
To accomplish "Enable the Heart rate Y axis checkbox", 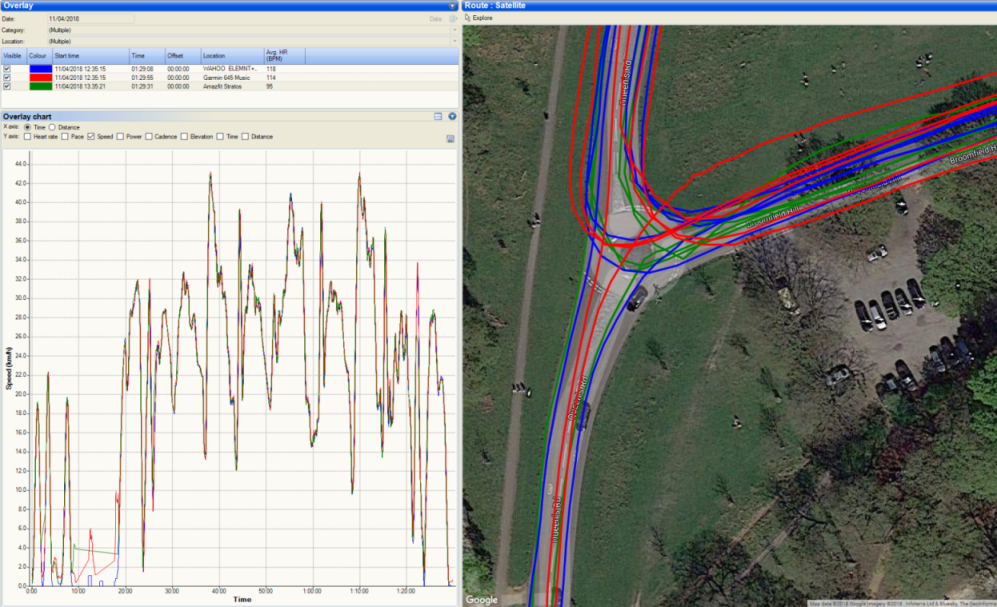I will click(x=27, y=136).
